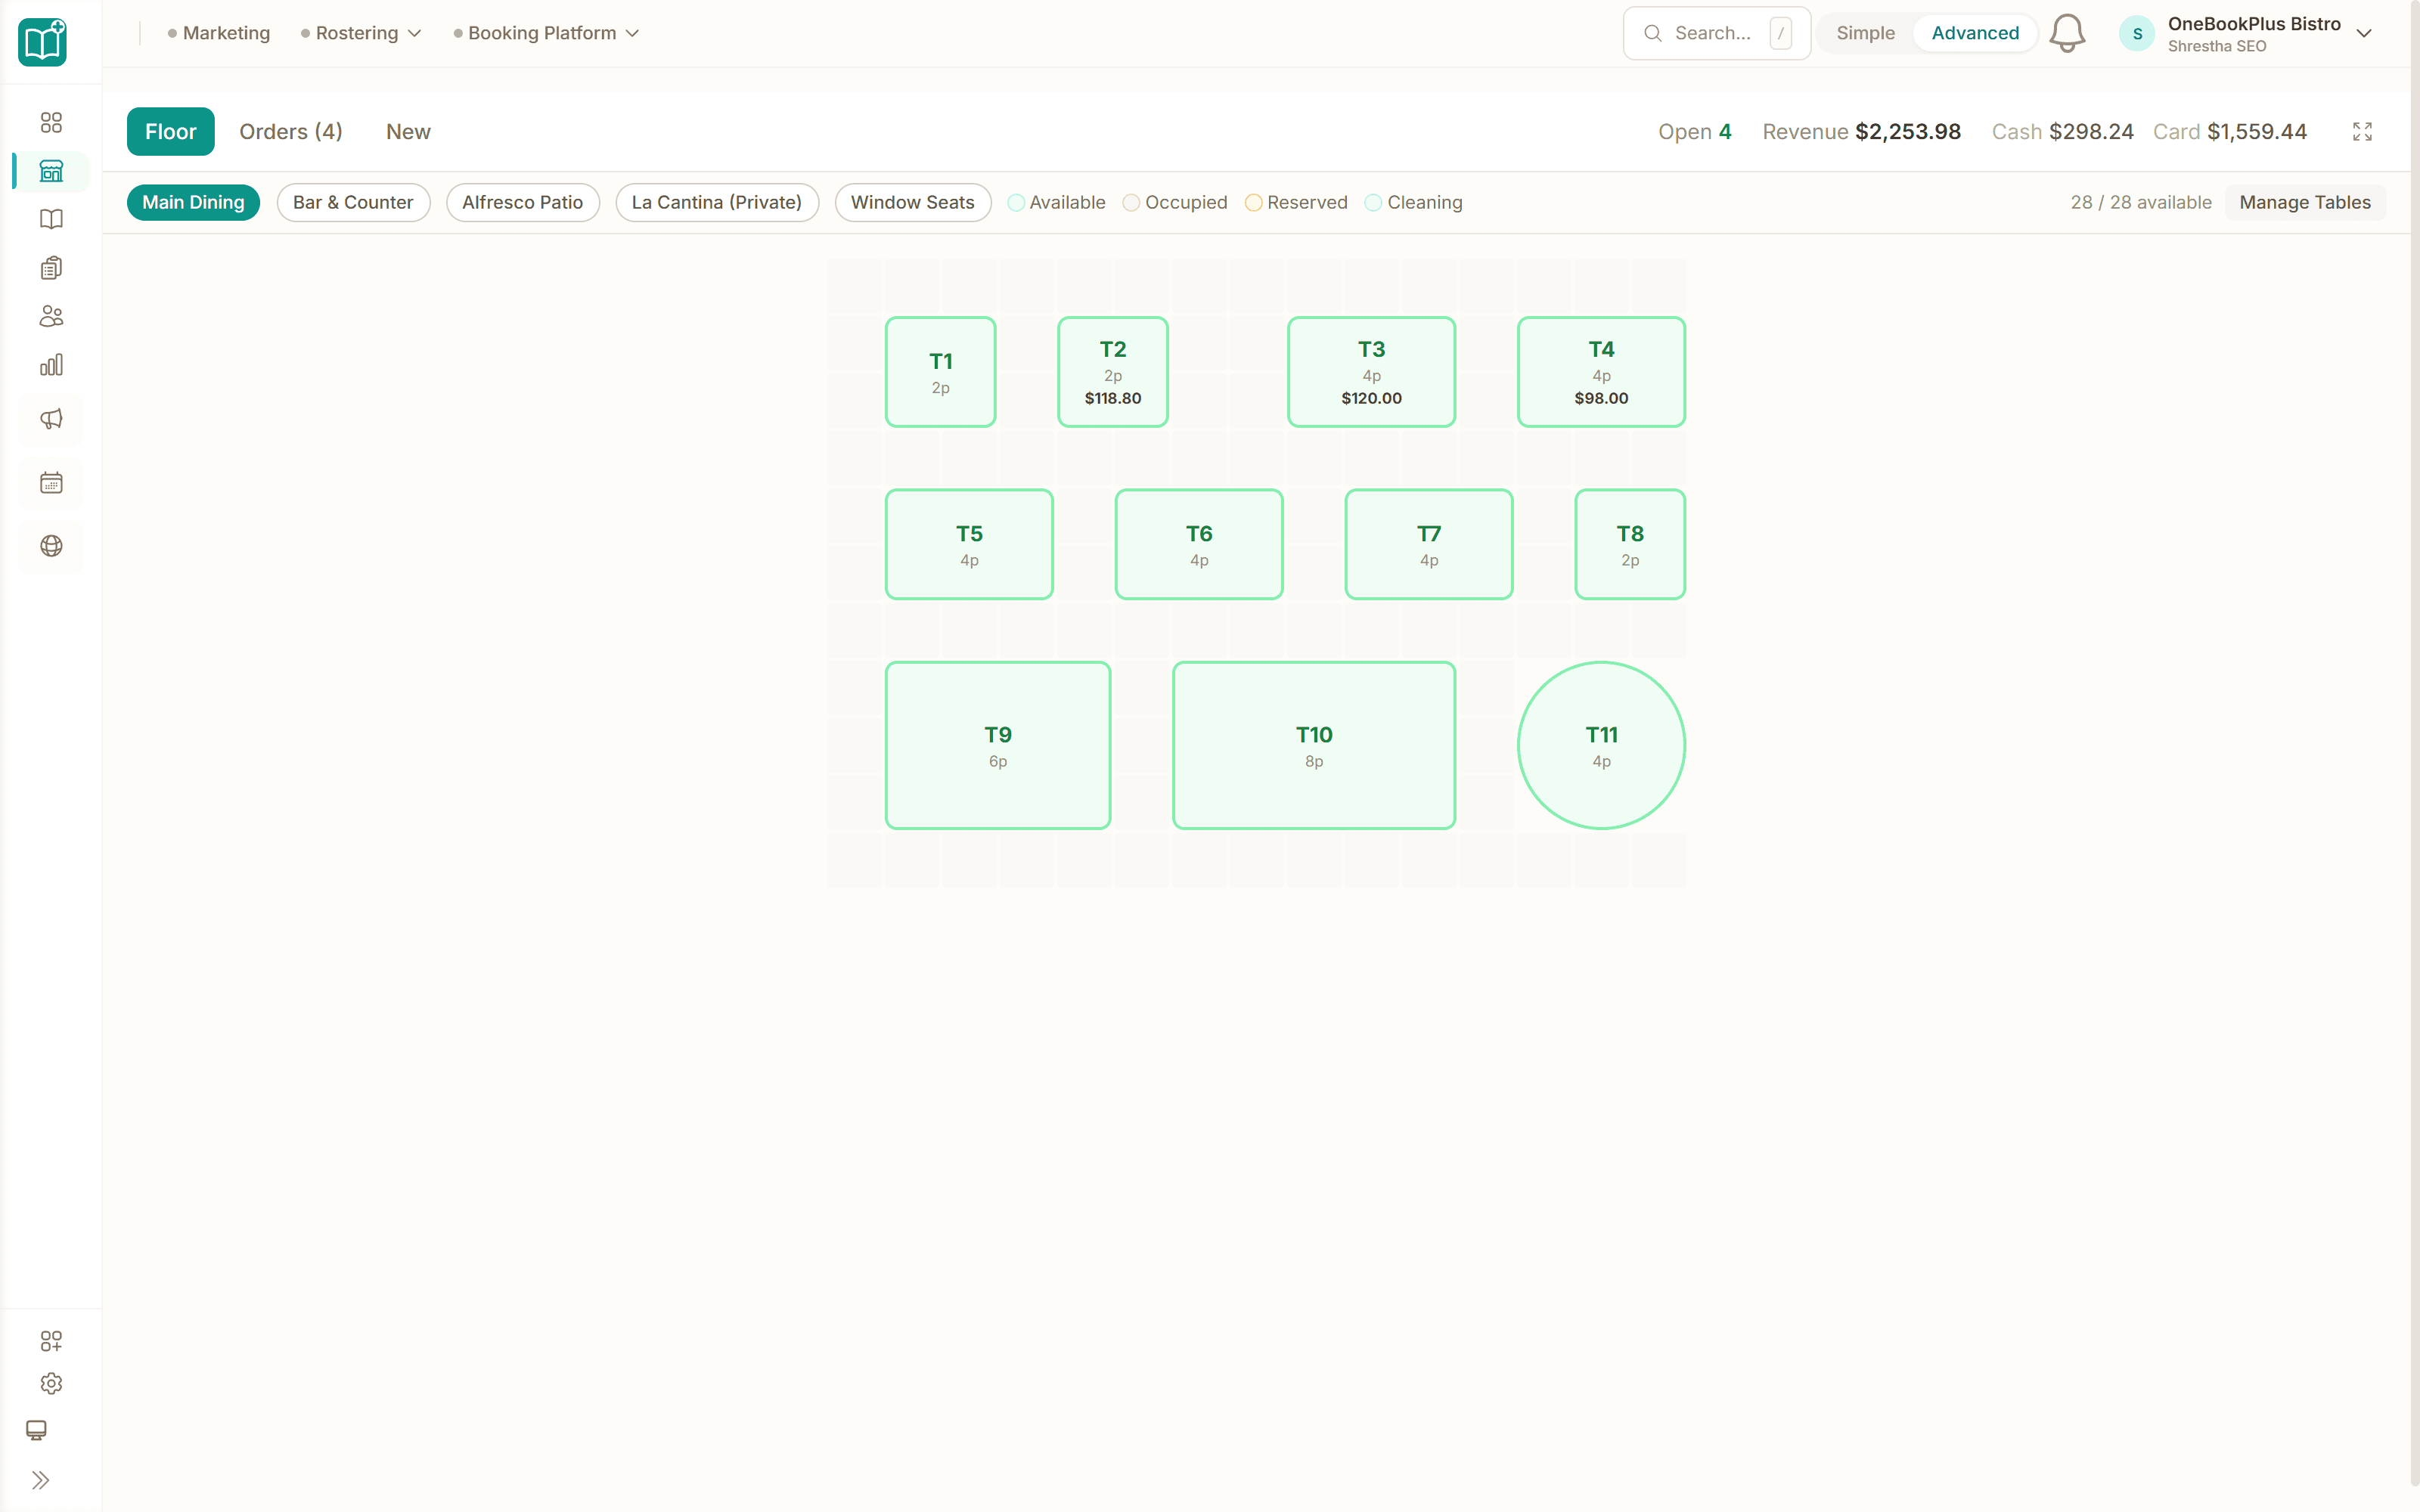This screenshot has height=1512, width=2420.
Task: Open the analytics bar chart icon
Action: tap(51, 364)
